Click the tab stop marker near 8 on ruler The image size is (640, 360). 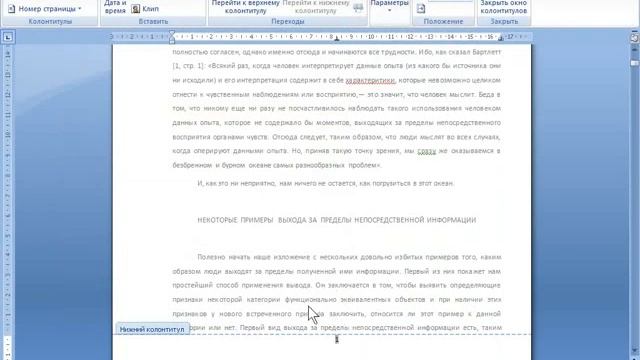337,39
